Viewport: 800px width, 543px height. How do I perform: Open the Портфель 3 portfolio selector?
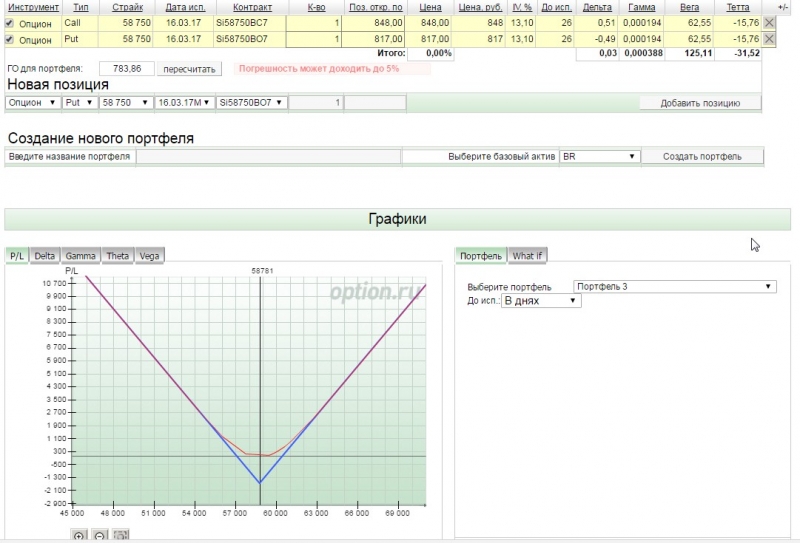[674, 286]
